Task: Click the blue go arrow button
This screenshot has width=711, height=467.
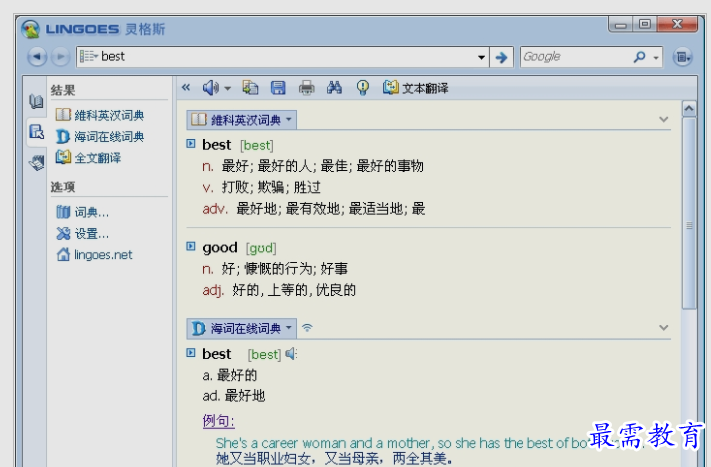Action: point(501,58)
